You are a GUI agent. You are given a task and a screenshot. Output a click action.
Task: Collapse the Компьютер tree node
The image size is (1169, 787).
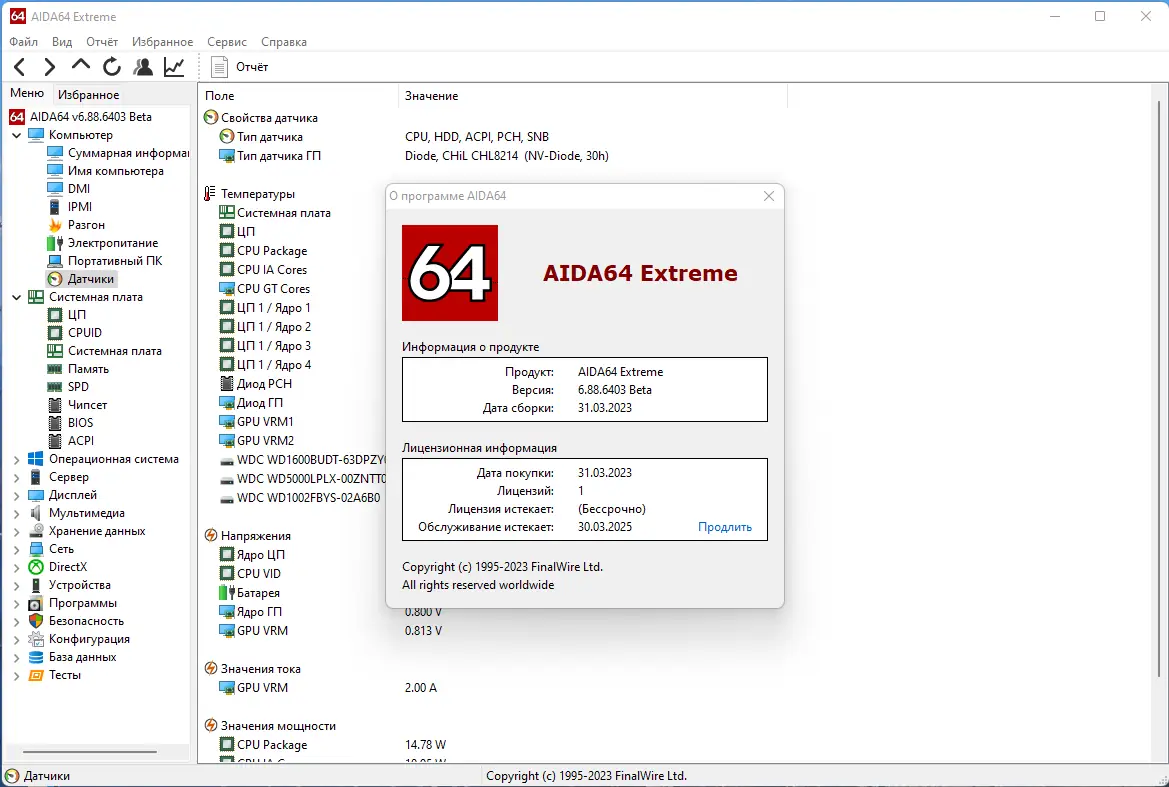click(x=16, y=136)
